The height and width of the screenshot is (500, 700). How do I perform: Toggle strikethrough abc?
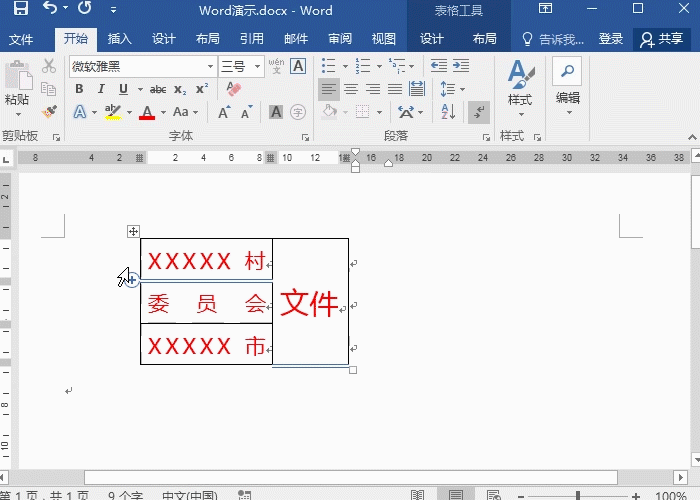[x=158, y=89]
